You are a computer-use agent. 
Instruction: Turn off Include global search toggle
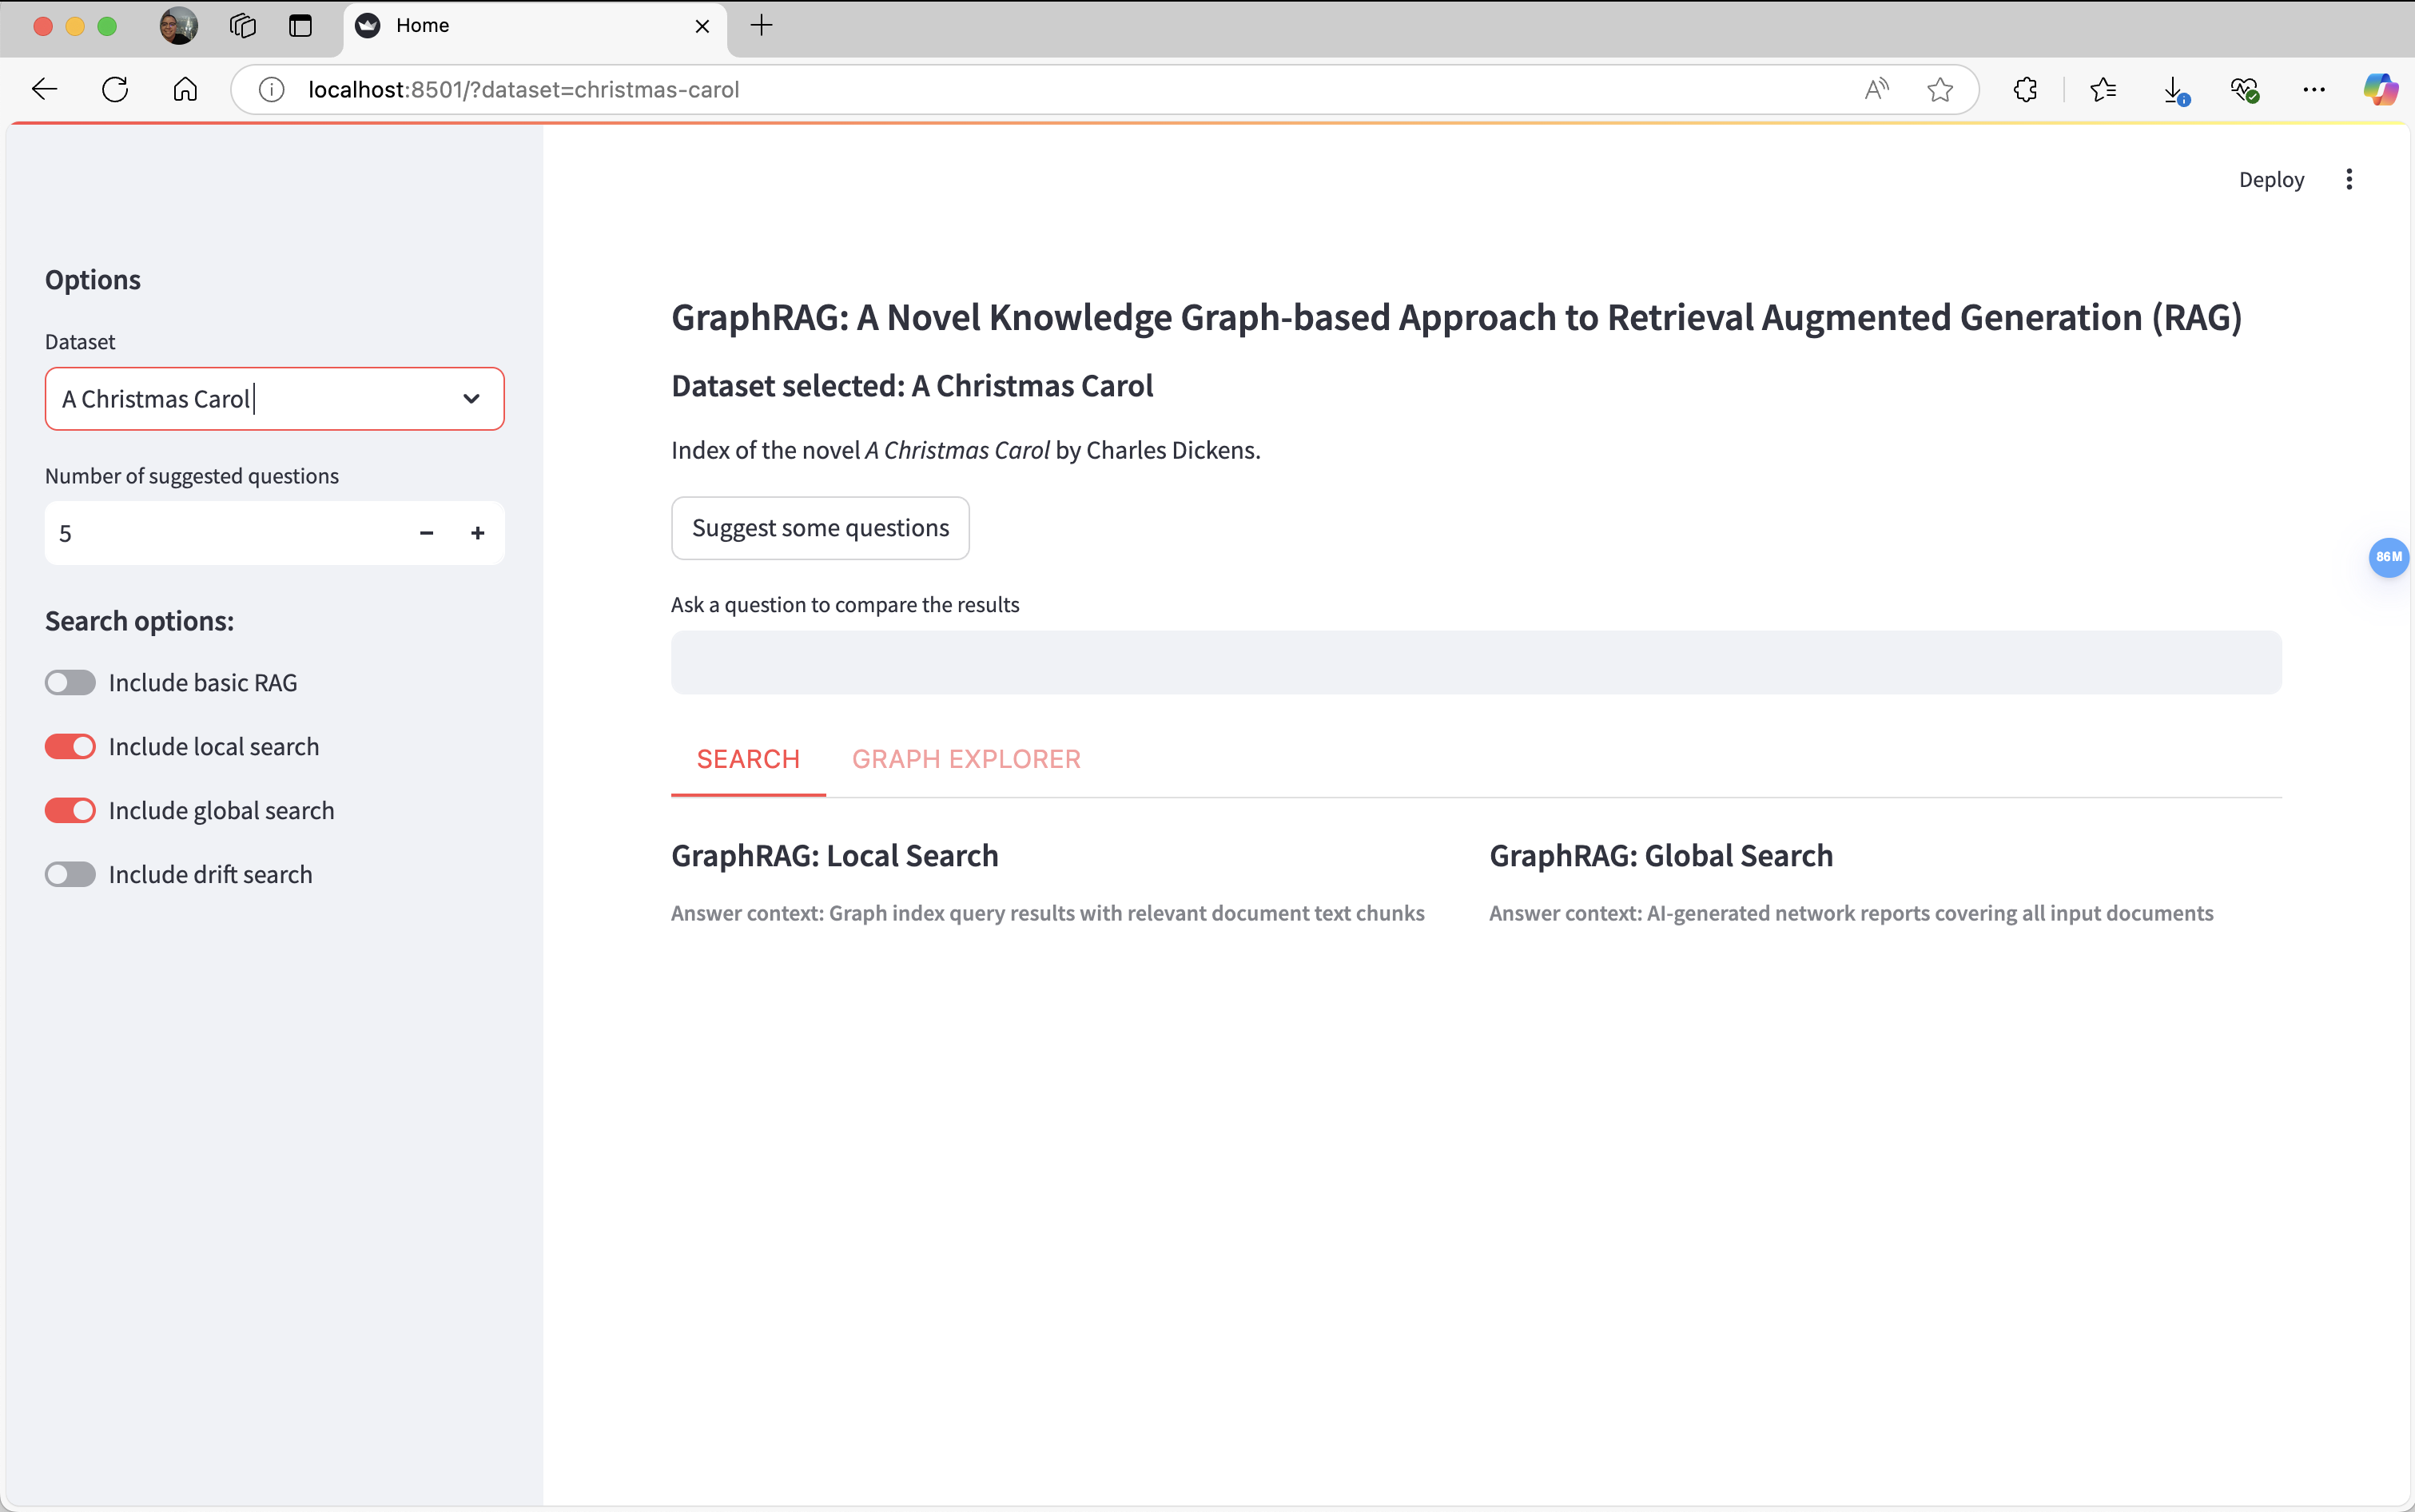point(70,811)
